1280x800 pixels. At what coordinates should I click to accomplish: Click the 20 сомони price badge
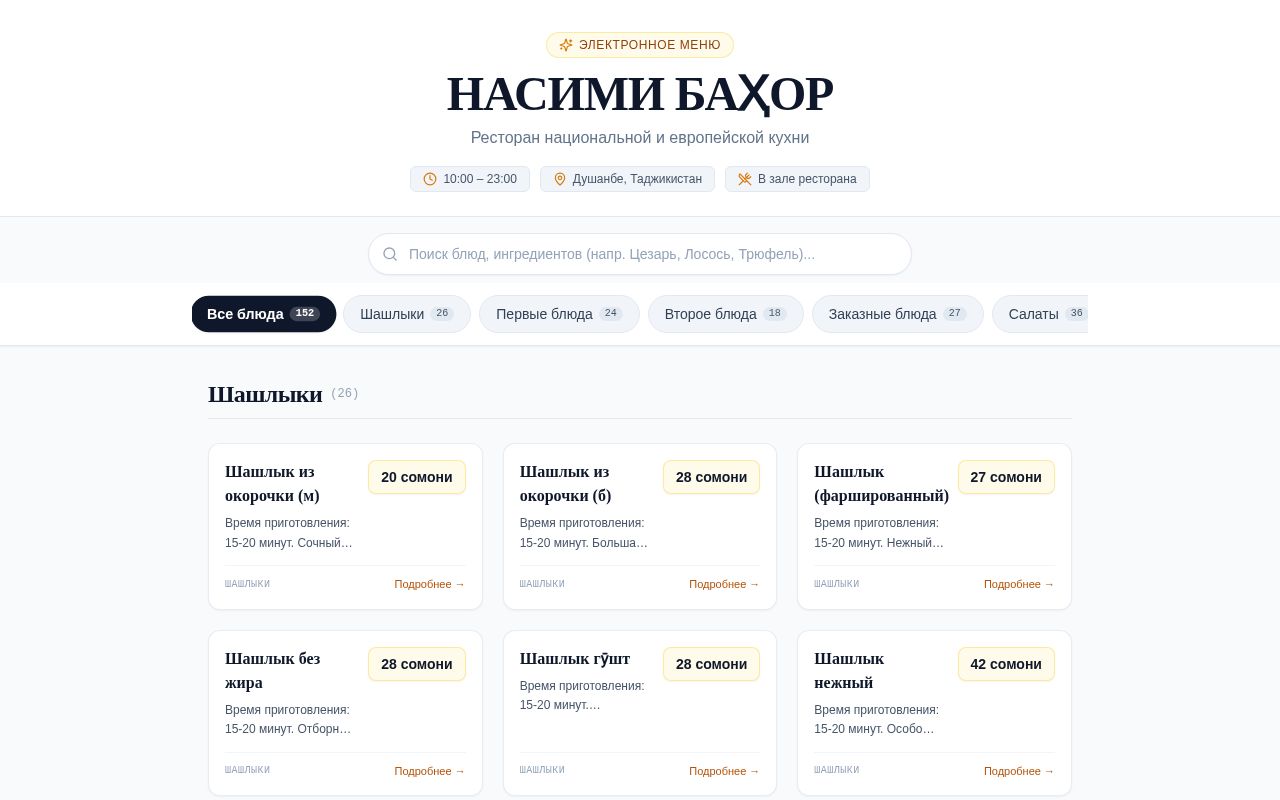click(417, 477)
